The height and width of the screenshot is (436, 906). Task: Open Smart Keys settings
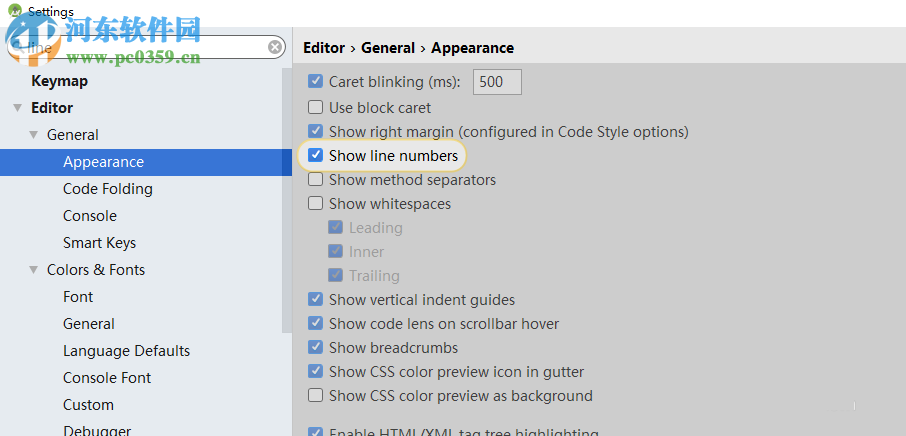[x=99, y=243]
